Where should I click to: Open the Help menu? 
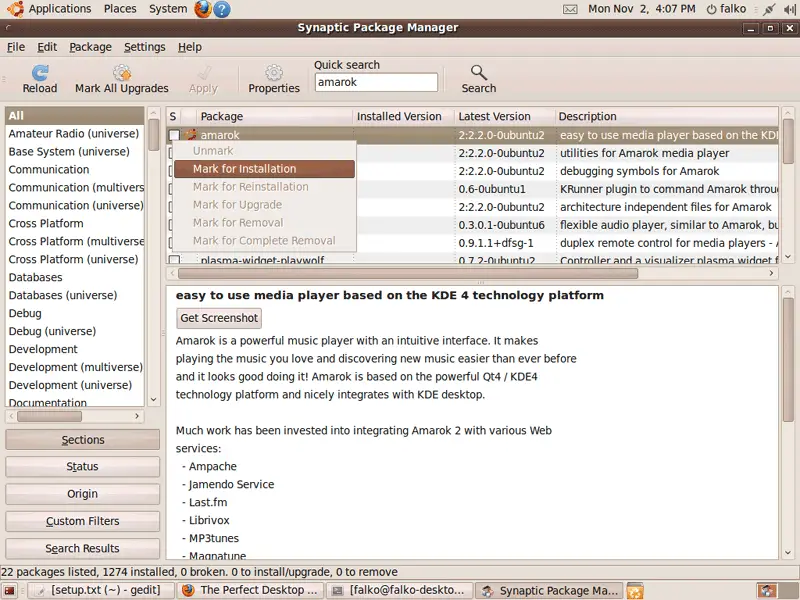[x=190, y=47]
